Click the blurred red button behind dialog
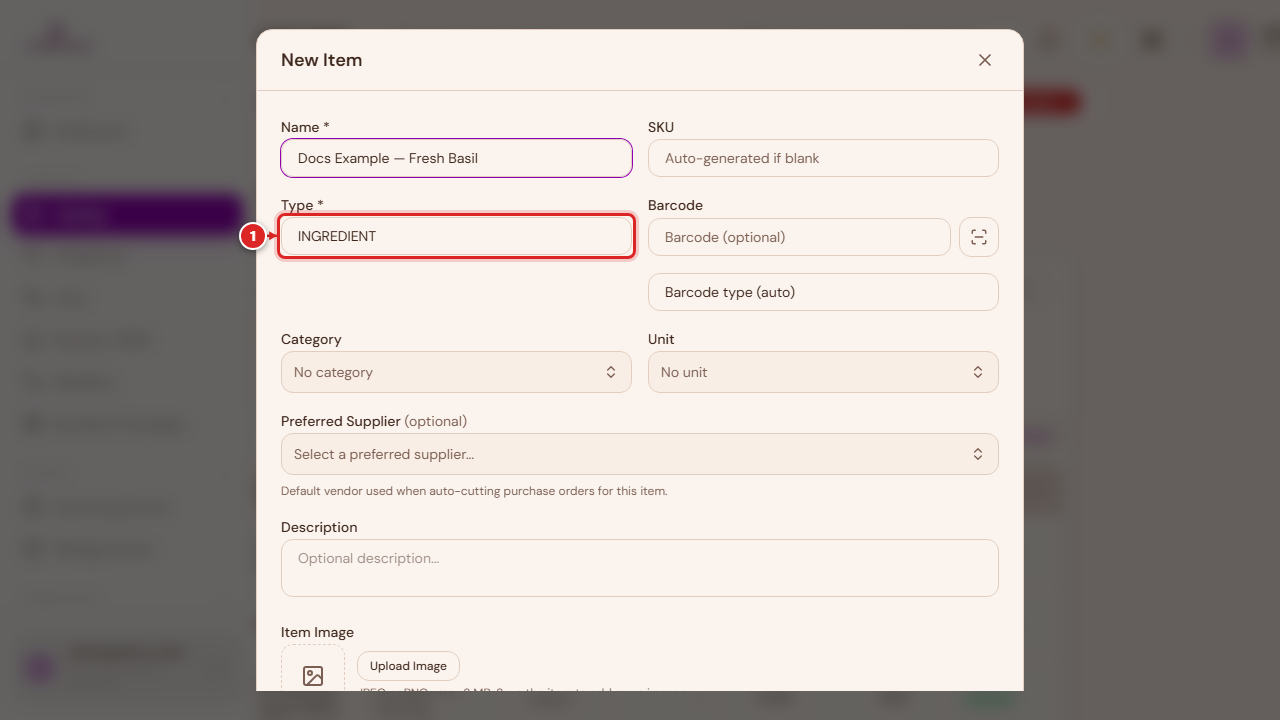 [1052, 102]
